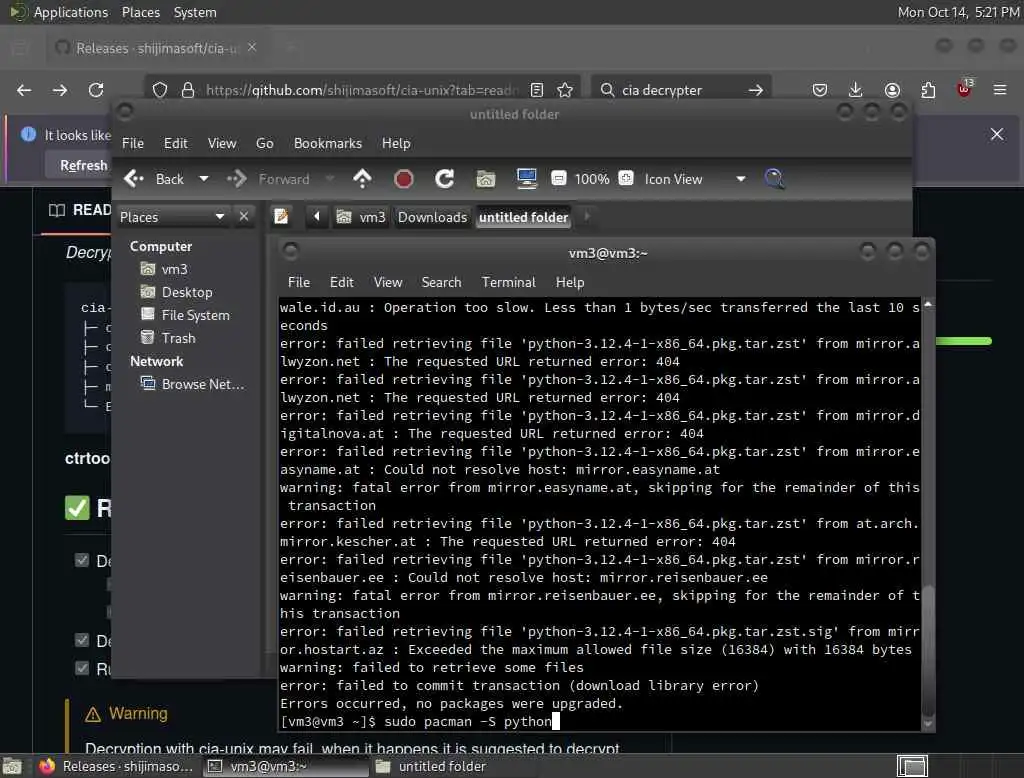Click the Computer icon in file manager toolbar
This screenshot has width=1024, height=778.
526,178
